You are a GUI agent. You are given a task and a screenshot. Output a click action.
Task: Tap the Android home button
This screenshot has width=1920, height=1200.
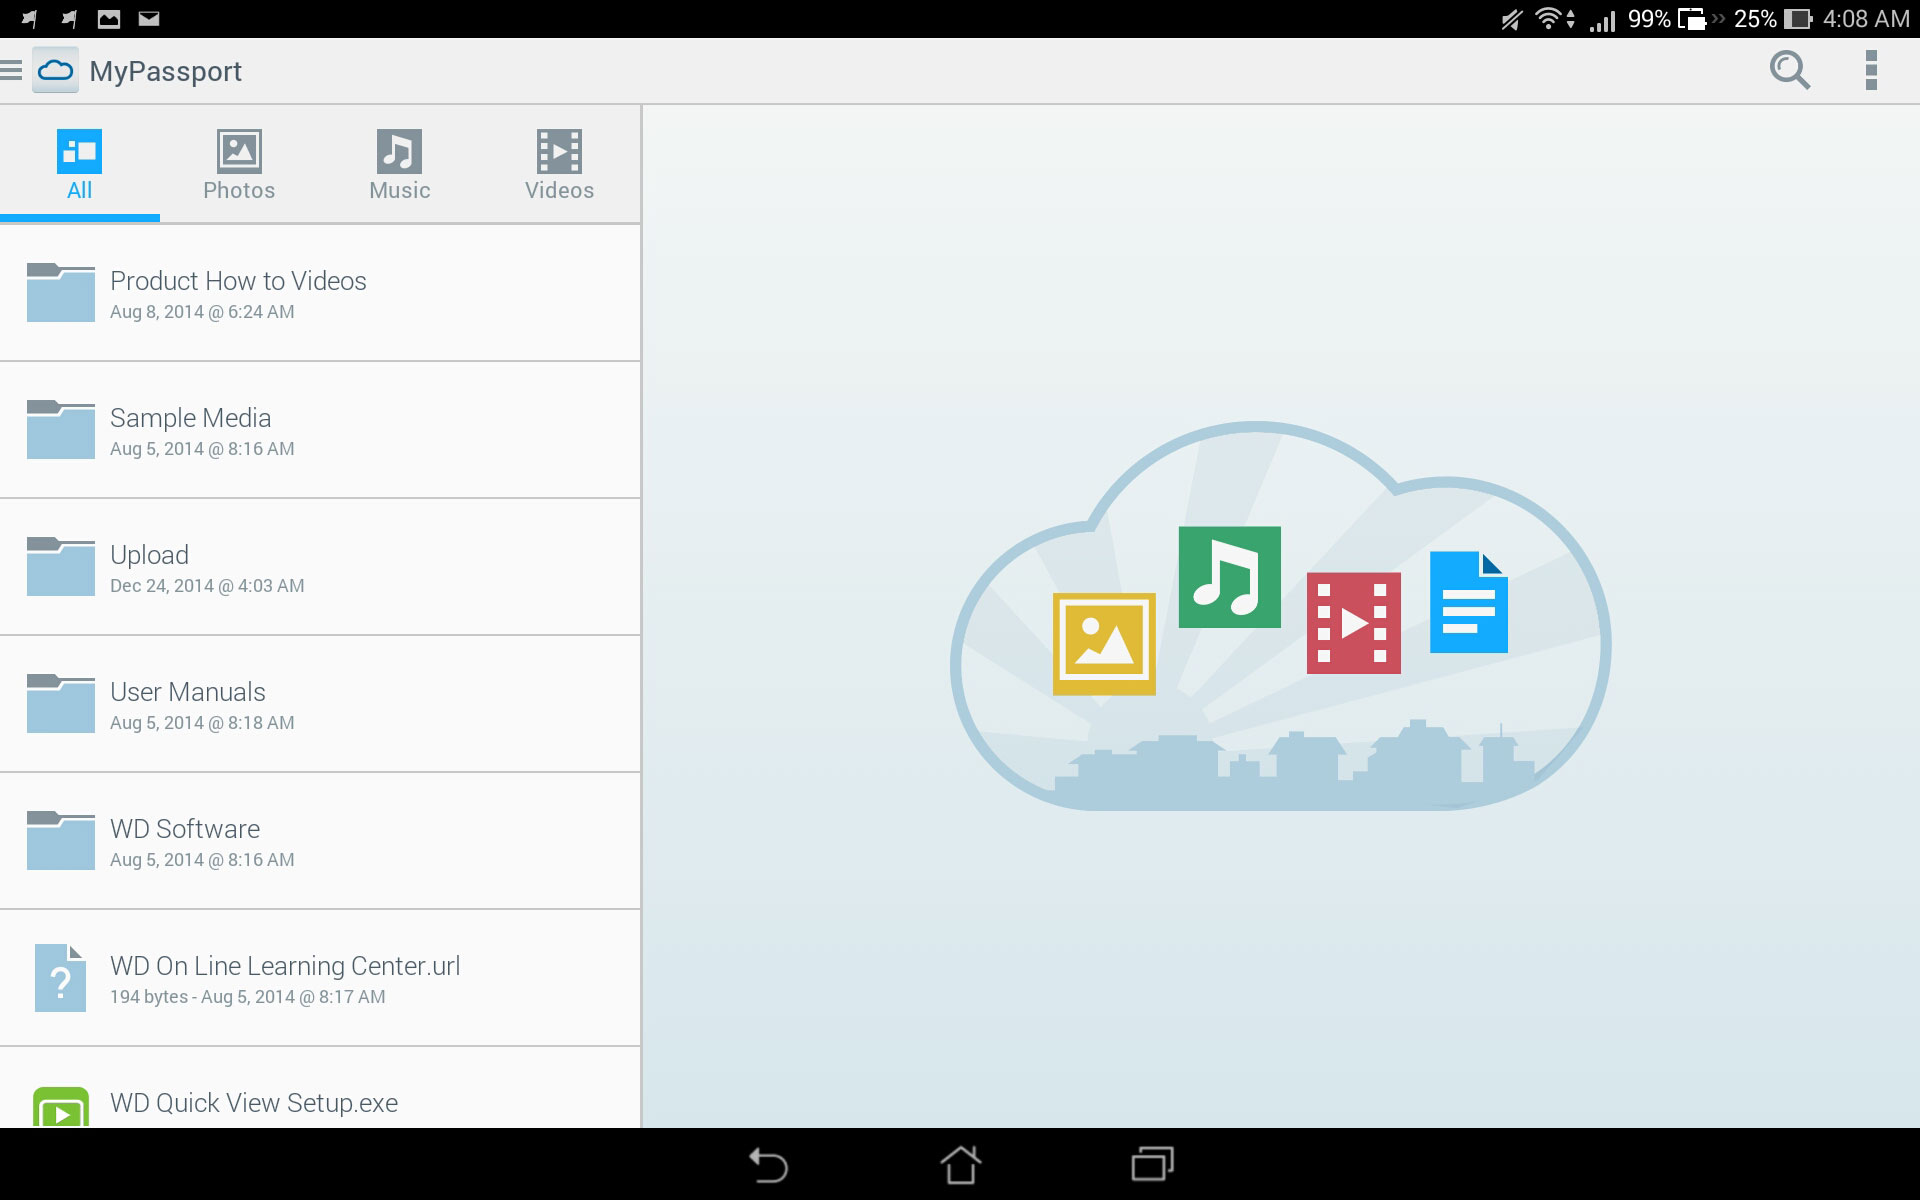coord(960,1165)
